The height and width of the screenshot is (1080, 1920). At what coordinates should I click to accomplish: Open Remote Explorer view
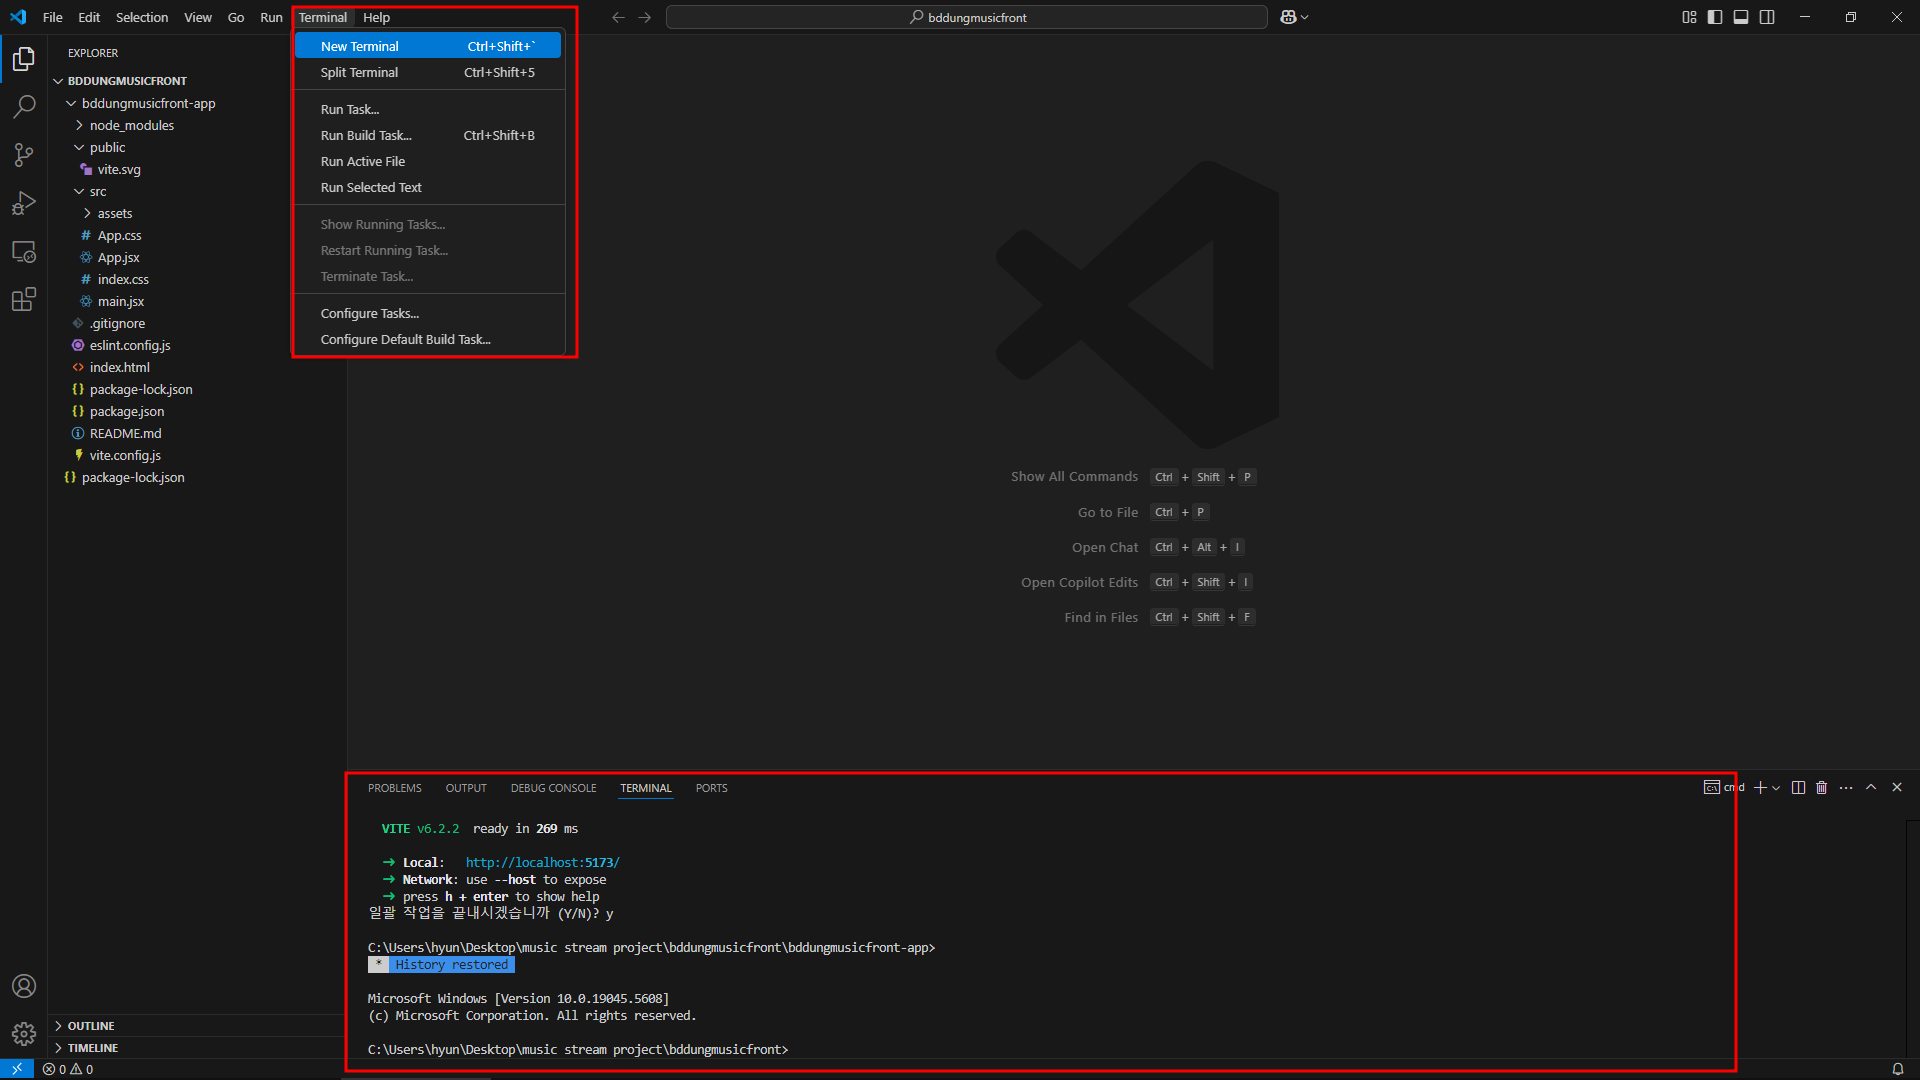(x=24, y=251)
